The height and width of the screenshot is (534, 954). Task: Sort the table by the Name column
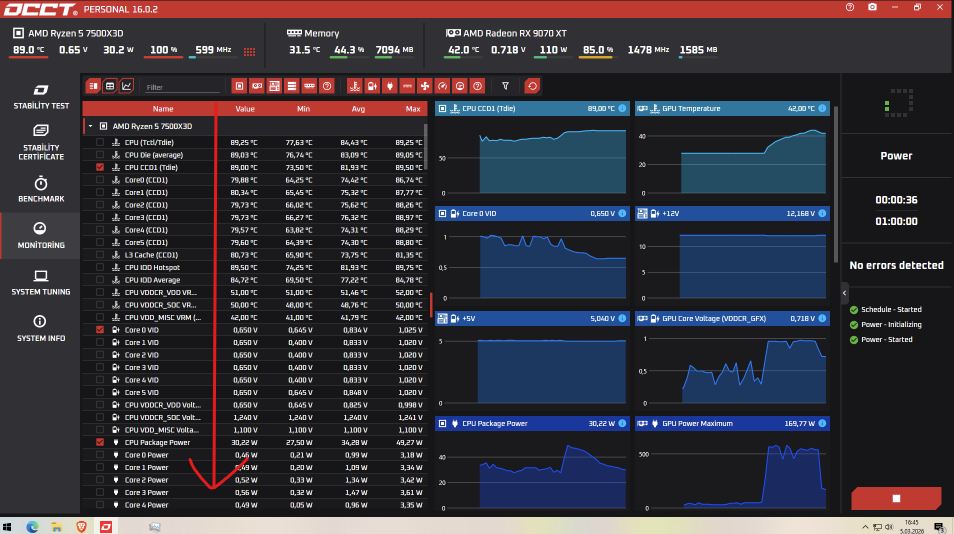163,109
